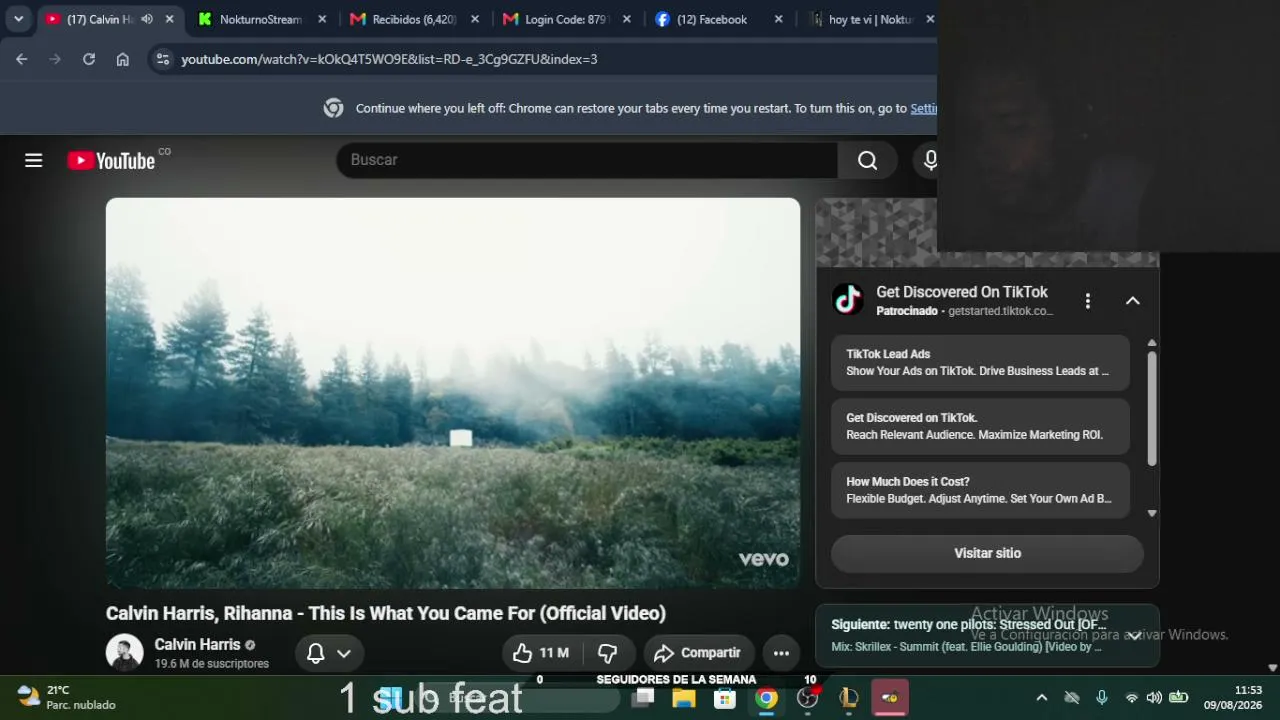This screenshot has width=1280, height=720.
Task: Open the TikTok ad options three-dot menu
Action: pyautogui.click(x=1088, y=300)
